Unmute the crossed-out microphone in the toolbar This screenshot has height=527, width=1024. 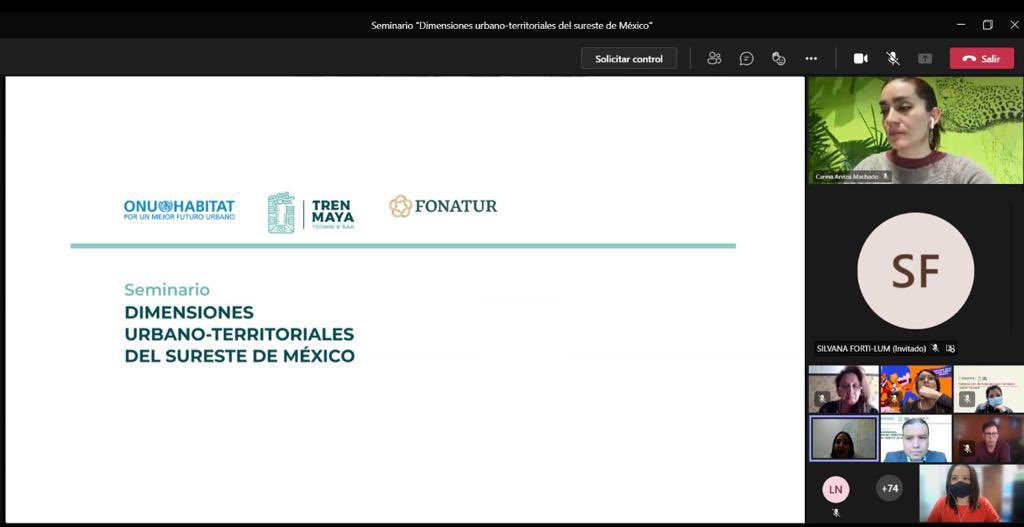pyautogui.click(x=893, y=59)
